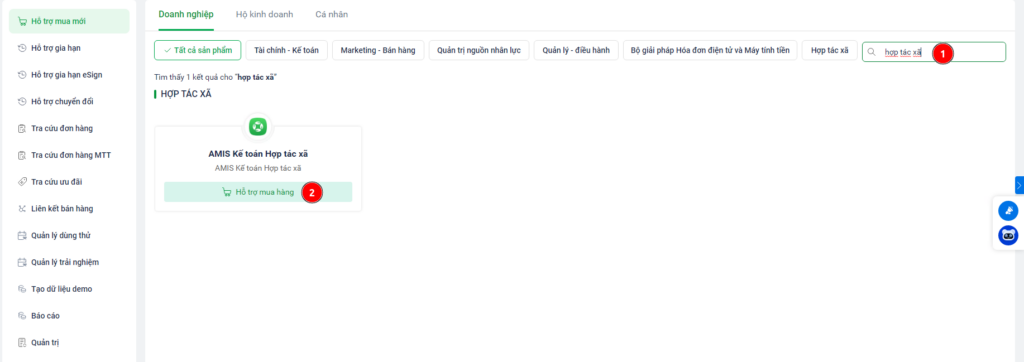Viewport: 1024px width, 362px height.
Task: Click the Hỗ trợ mua hàng button
Action: [258, 192]
